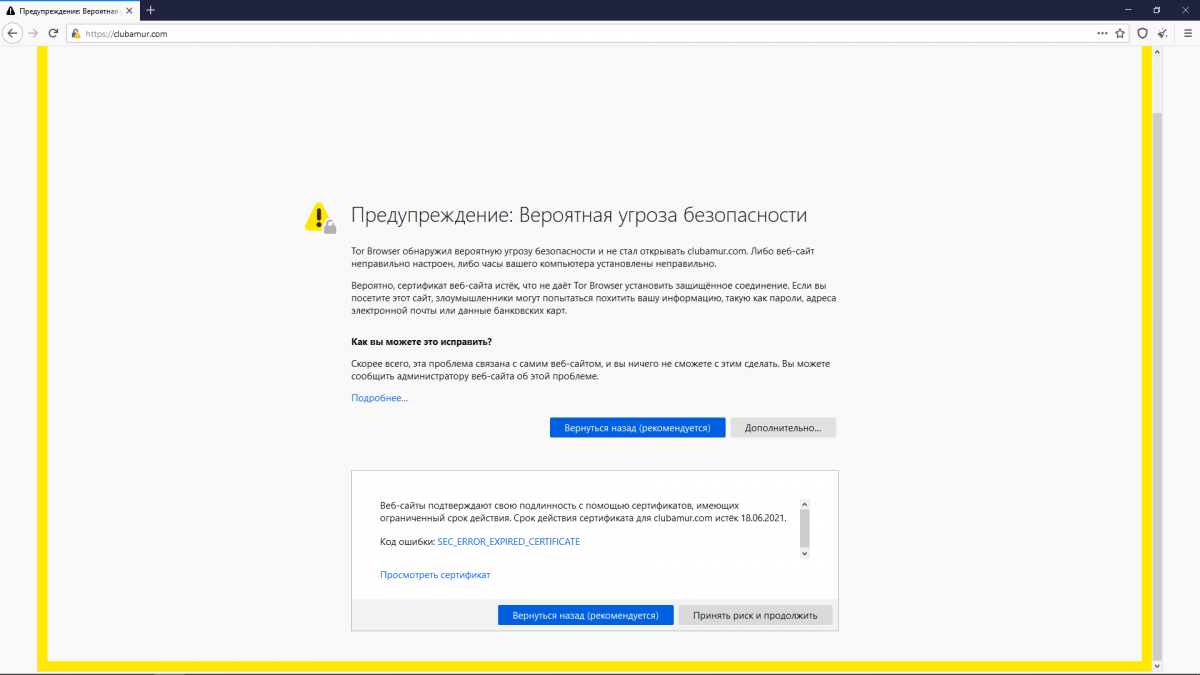
Task: Click the page's vertical scrollbar down arrow
Action: click(1157, 665)
